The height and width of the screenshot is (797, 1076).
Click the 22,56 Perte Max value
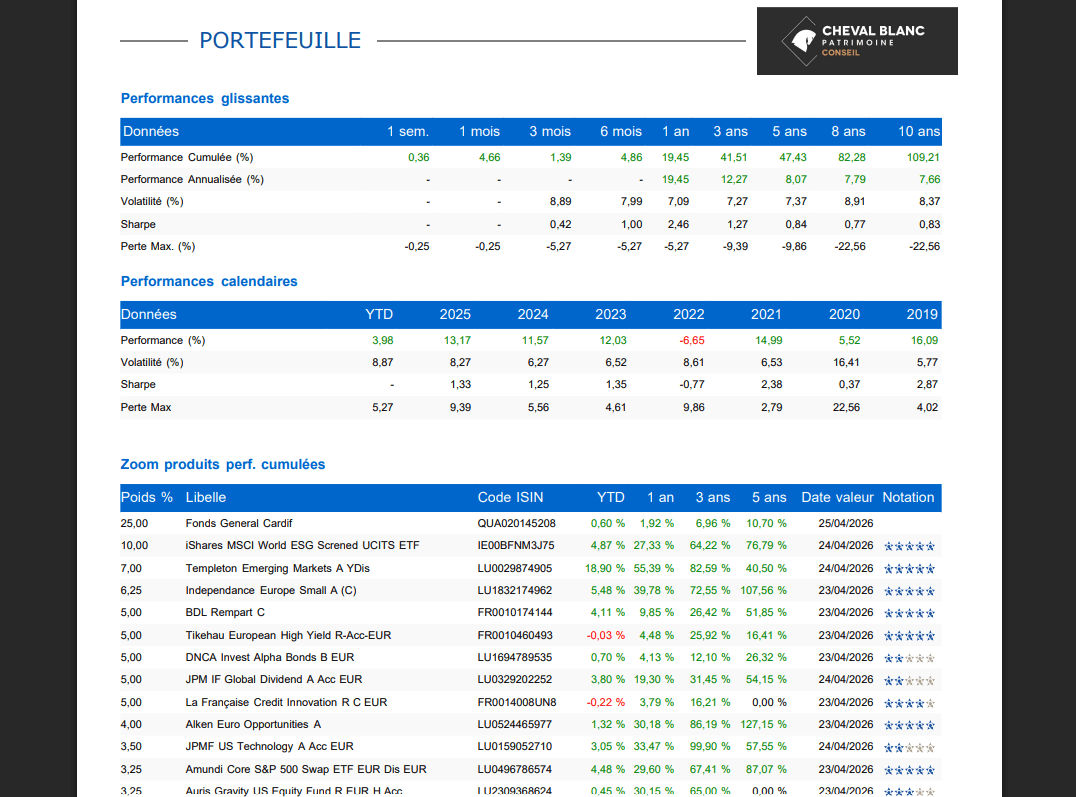(x=846, y=407)
